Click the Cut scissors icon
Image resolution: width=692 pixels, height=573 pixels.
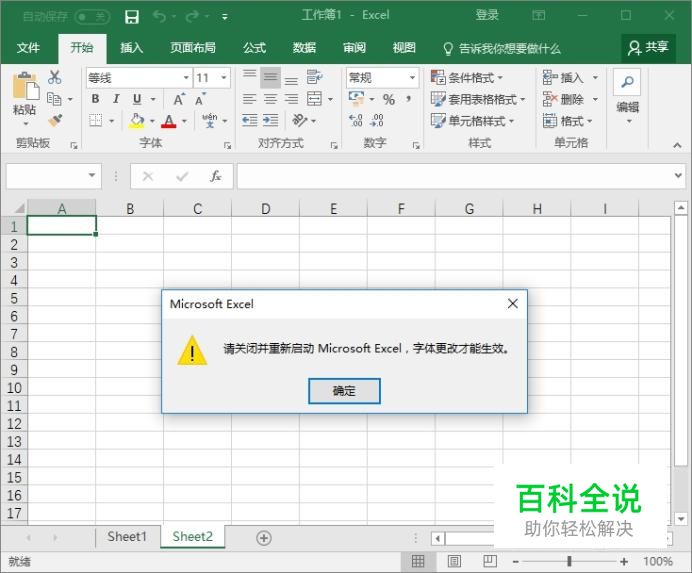pyautogui.click(x=55, y=77)
